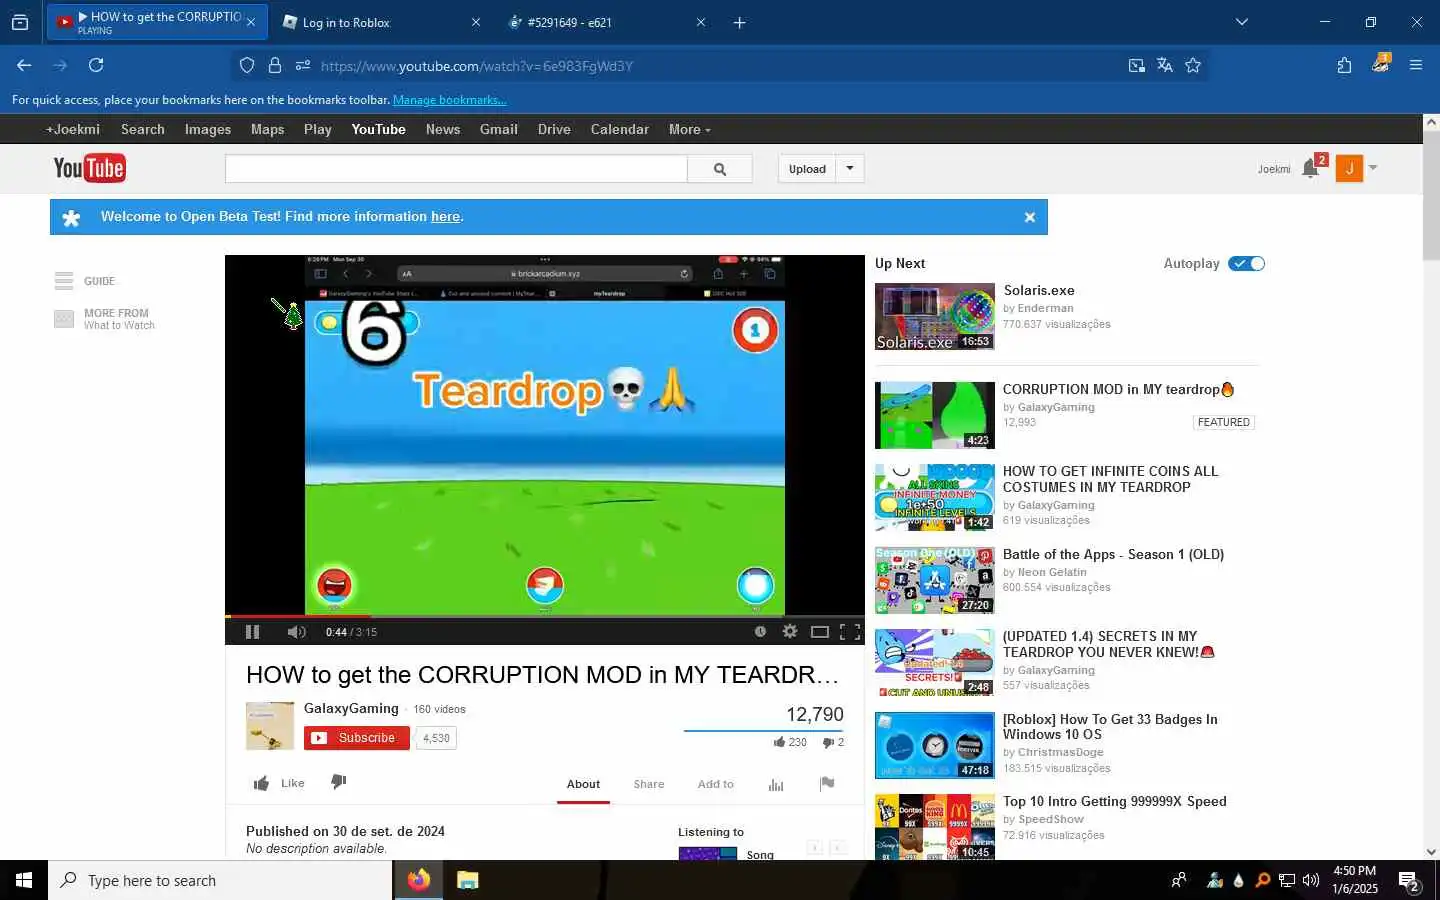Screen dimensions: 1440x900
Task: Open File Explorer from taskbar
Action: pyautogui.click(x=467, y=880)
